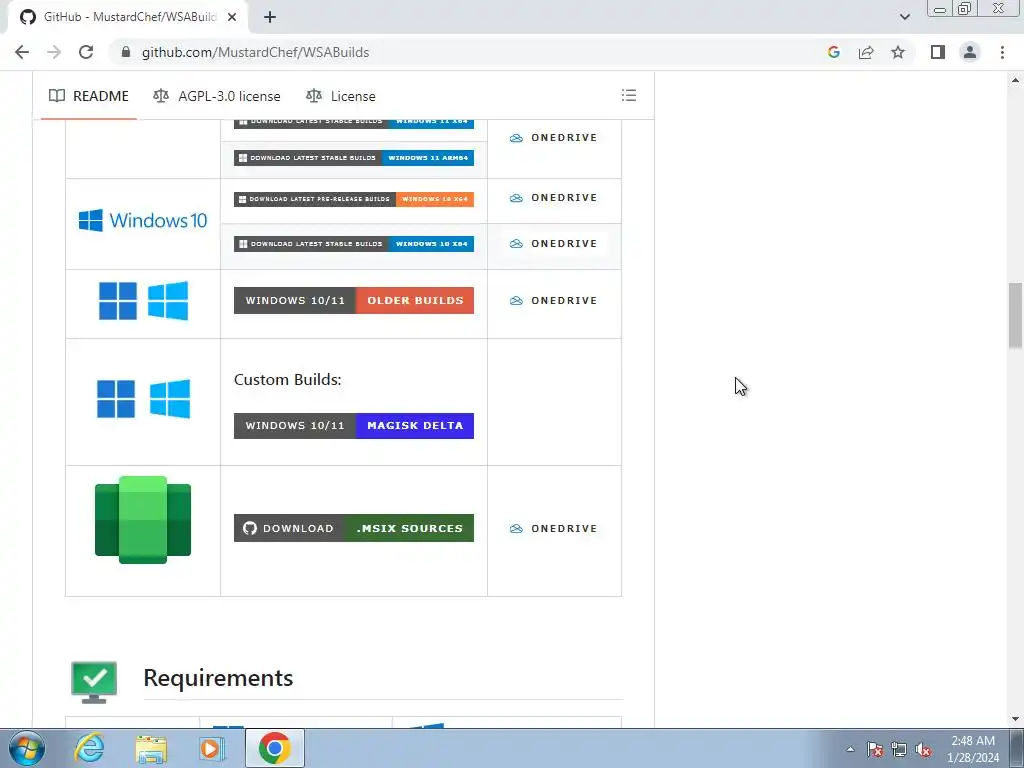Open OneDrive link for Windows 11 ARM64 row
Image resolution: width=1024 pixels, height=768 pixels.
(x=554, y=138)
